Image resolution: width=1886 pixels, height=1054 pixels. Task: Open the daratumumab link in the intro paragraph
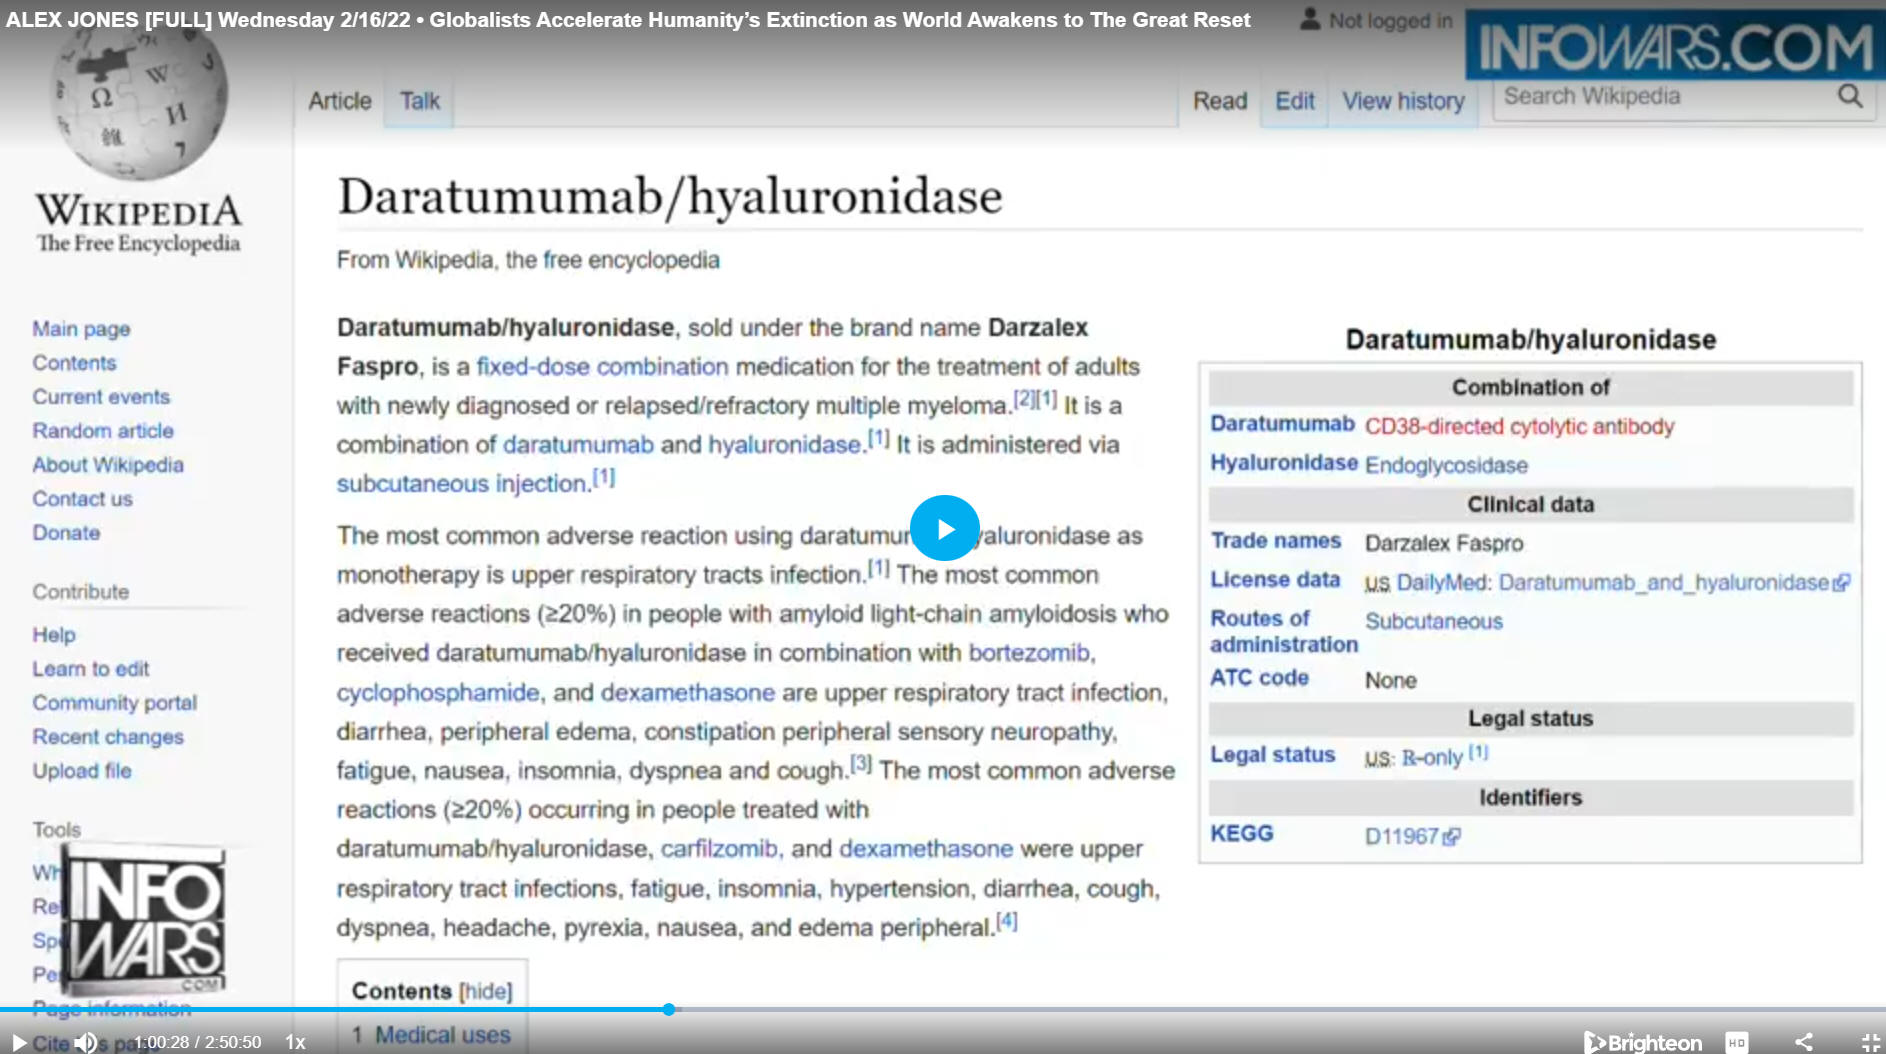tap(578, 445)
